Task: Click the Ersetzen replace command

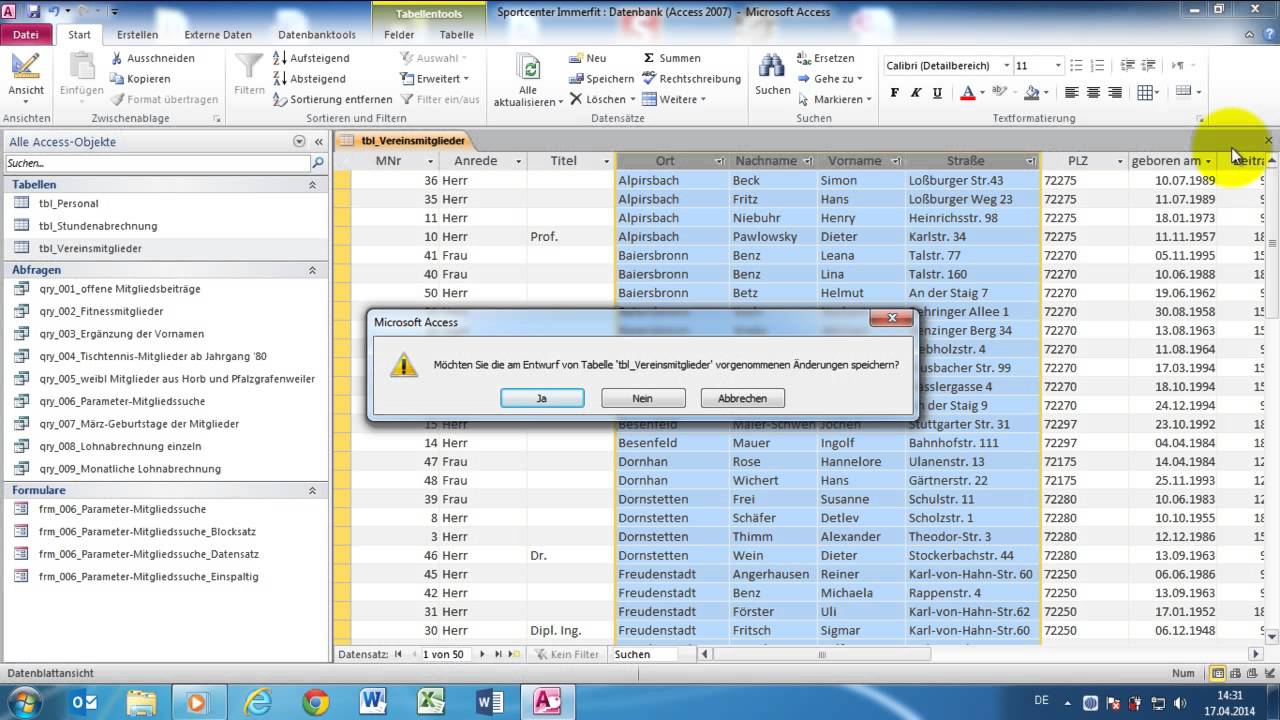Action: (826, 58)
